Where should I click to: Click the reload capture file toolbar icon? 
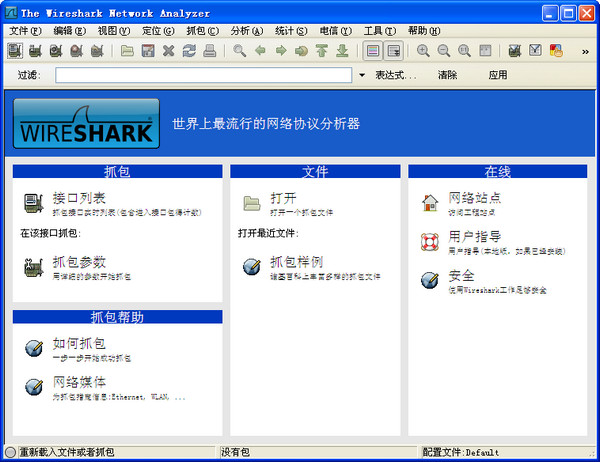[188, 51]
